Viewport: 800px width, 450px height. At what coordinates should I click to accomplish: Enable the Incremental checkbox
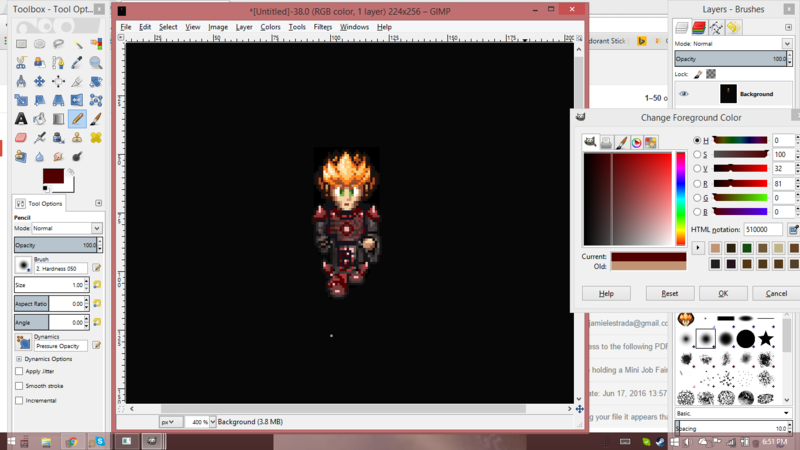click(x=19, y=401)
